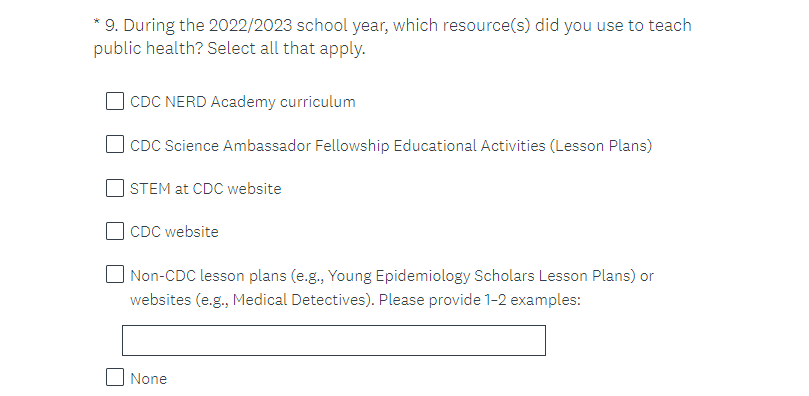Click the 'Non-CDC lesson plans' label text
The width and height of the screenshot is (809, 396).
tap(208, 276)
